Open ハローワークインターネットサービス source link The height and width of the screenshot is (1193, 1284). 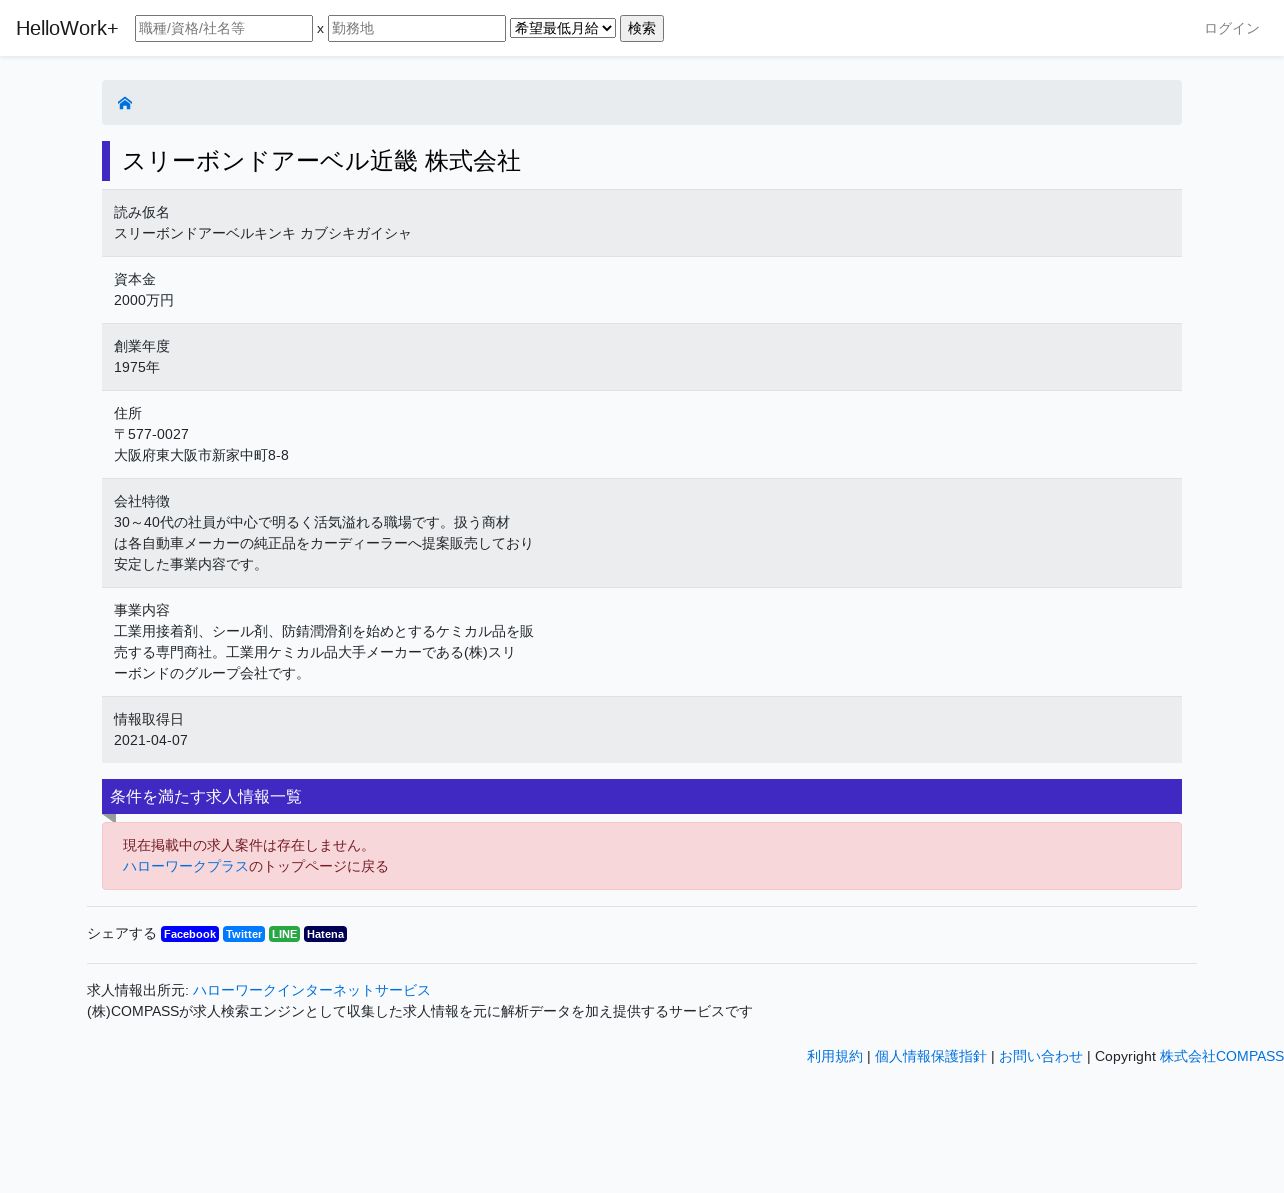[312, 990]
